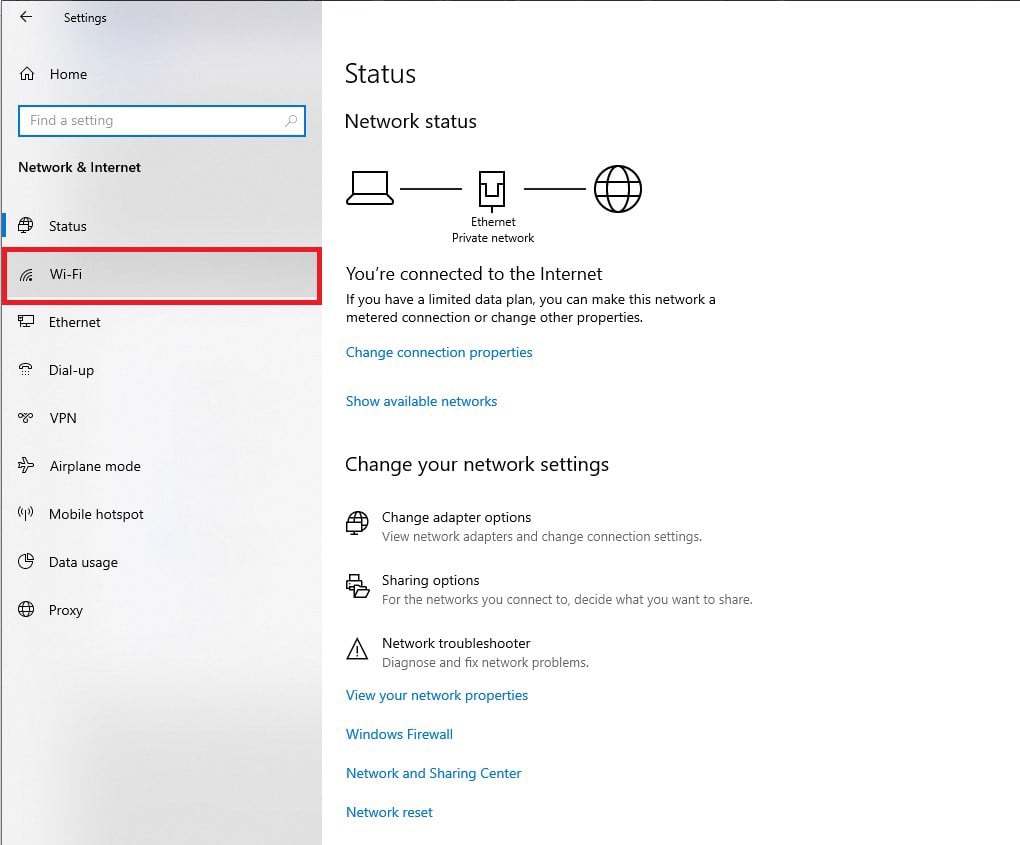Click the Network troubleshooter warning icon

357,649
